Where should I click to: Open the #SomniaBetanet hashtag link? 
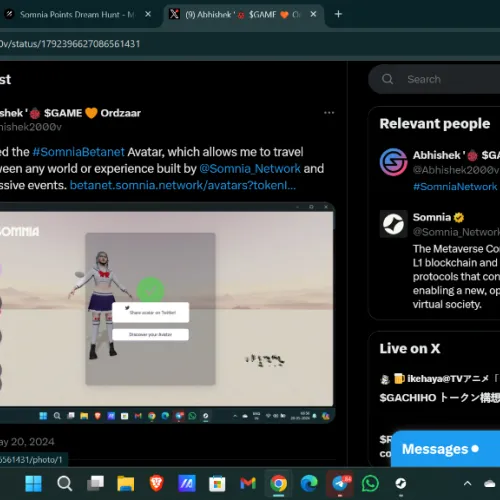[x=79, y=152]
